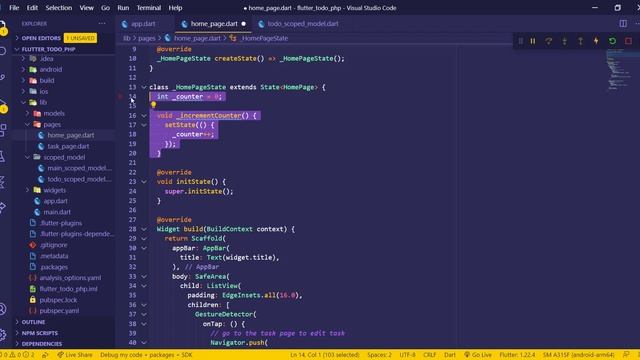This screenshot has height=360, width=640.
Task: Open Accounts icon in activity bar
Action: coord(2,309)
